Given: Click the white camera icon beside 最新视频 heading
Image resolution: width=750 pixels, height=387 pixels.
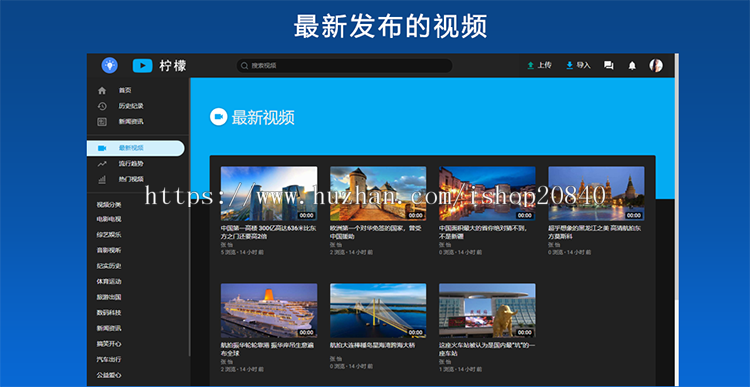Looking at the screenshot, I should [219, 117].
